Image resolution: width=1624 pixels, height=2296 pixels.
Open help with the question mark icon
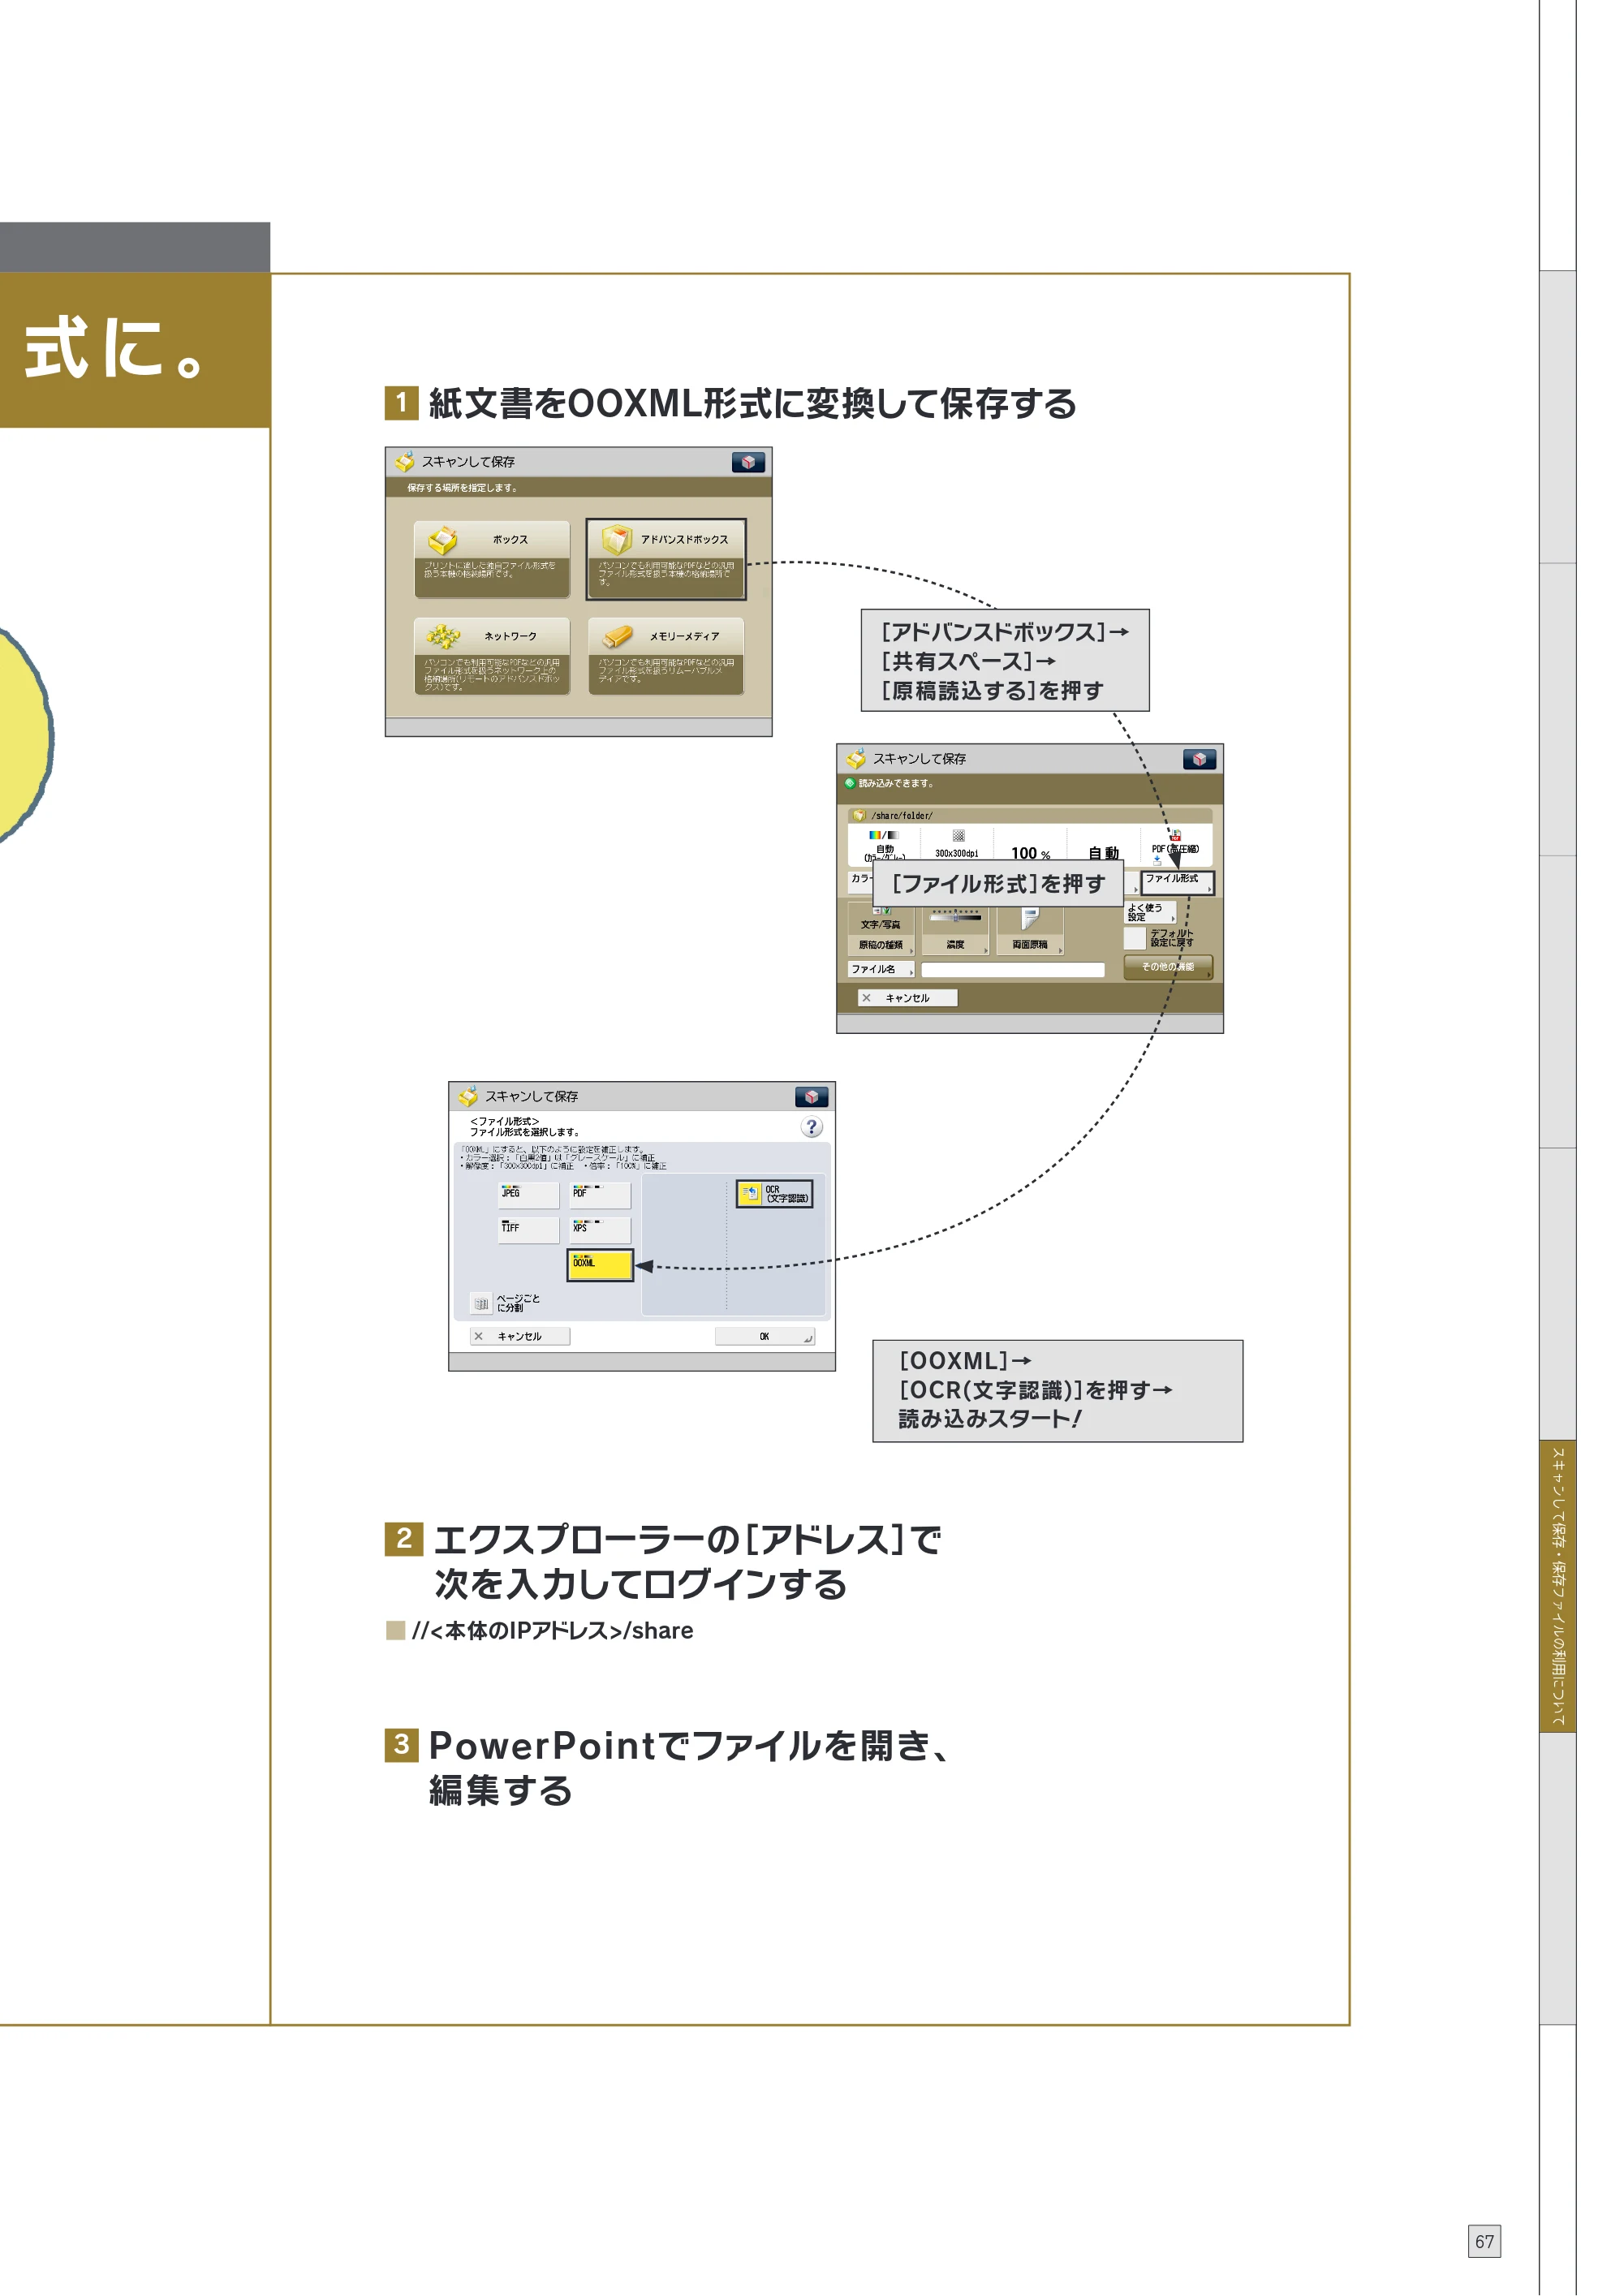point(812,1128)
